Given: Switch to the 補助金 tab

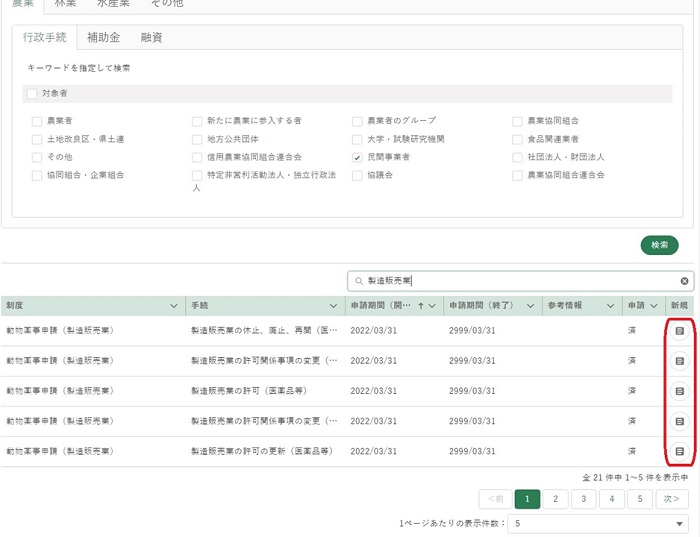Looking at the screenshot, I should tap(103, 38).
